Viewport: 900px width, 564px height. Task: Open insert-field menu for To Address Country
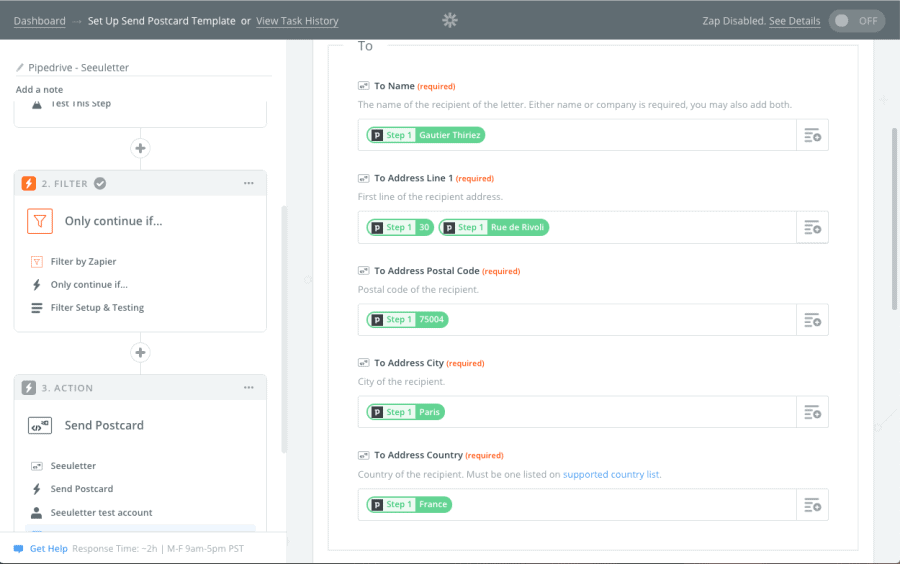point(812,505)
